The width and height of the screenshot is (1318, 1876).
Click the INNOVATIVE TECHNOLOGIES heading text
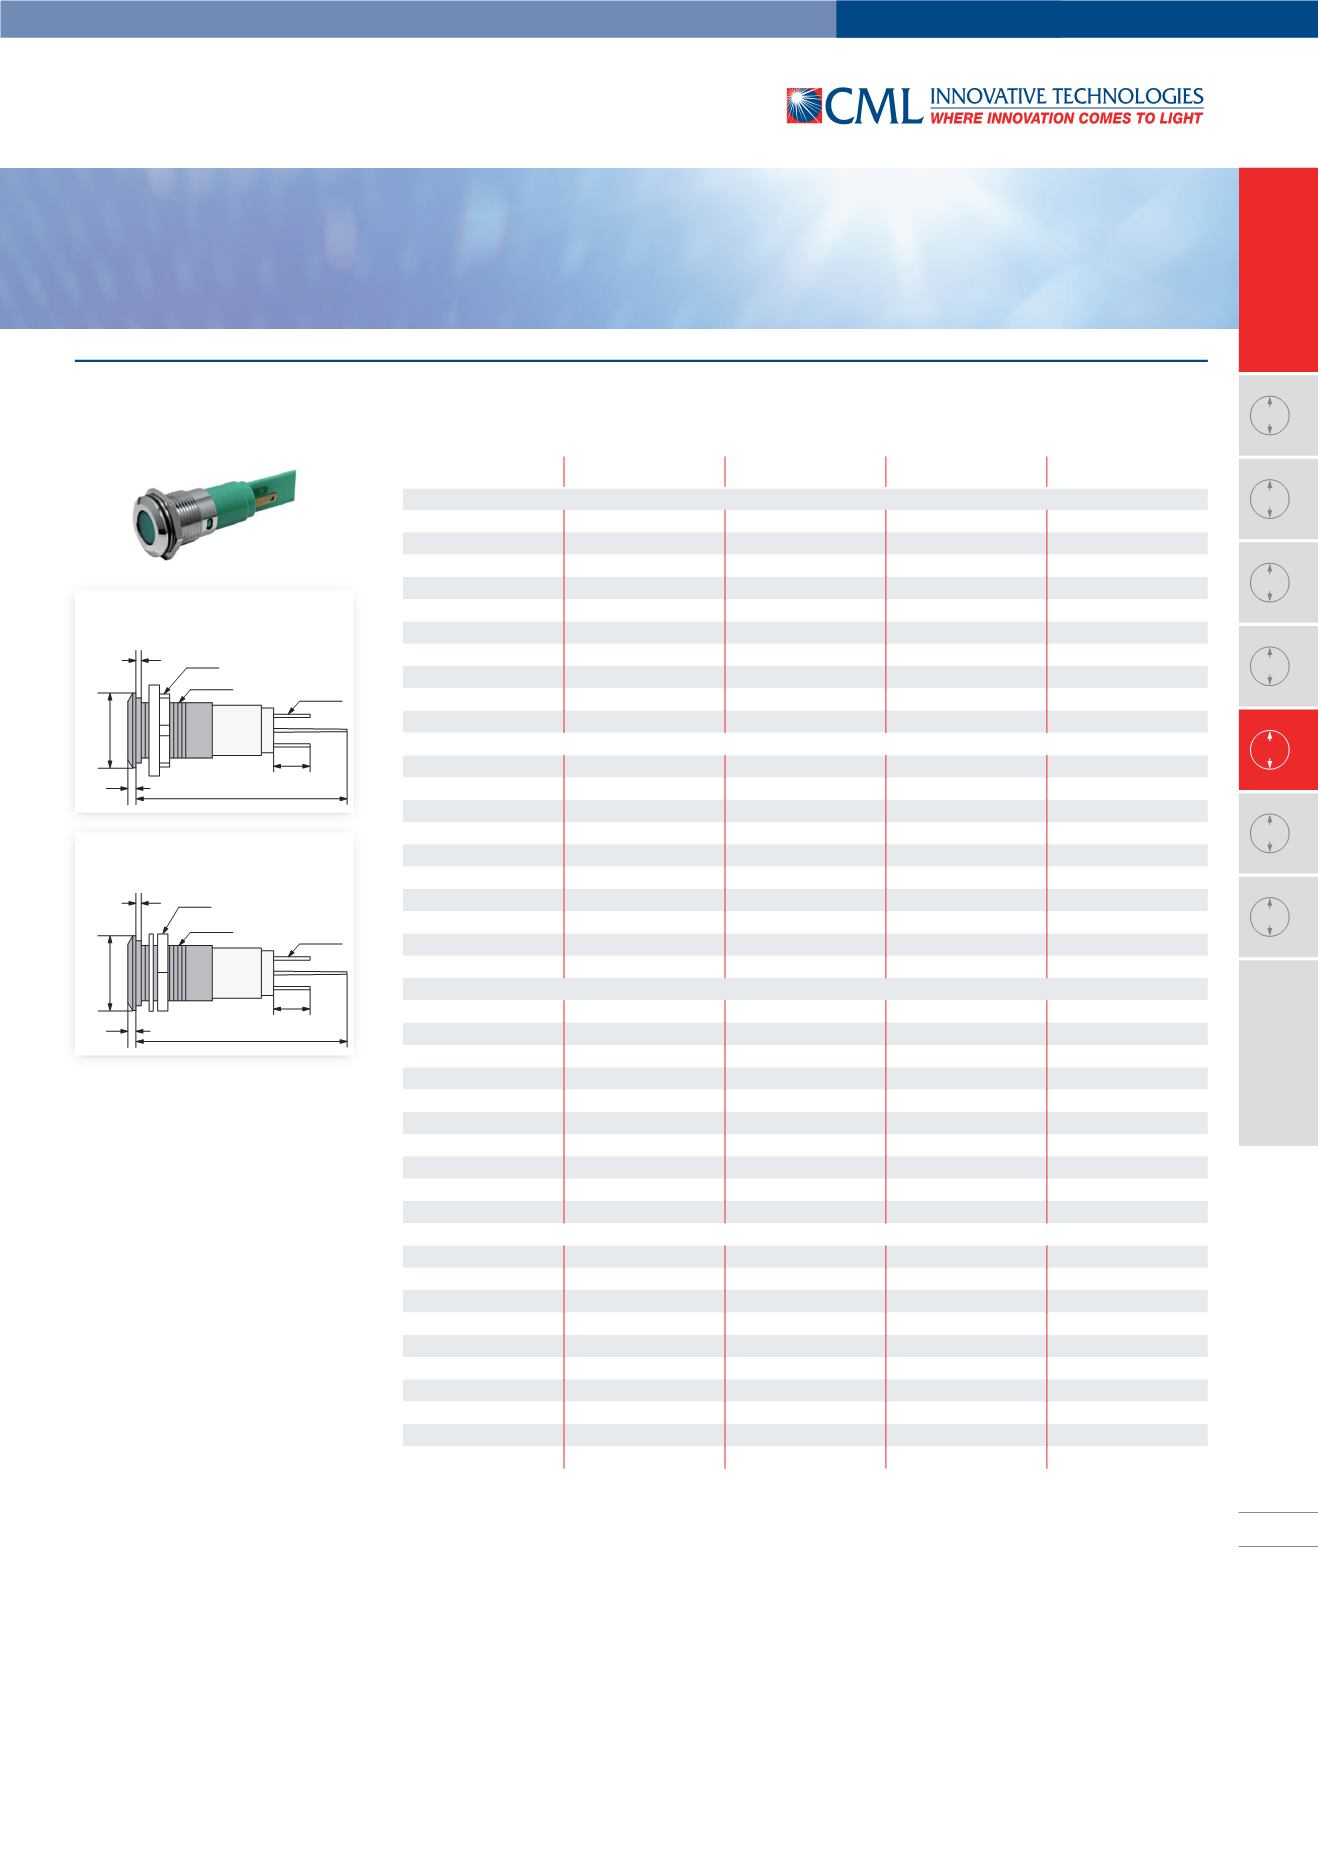(x=1066, y=96)
